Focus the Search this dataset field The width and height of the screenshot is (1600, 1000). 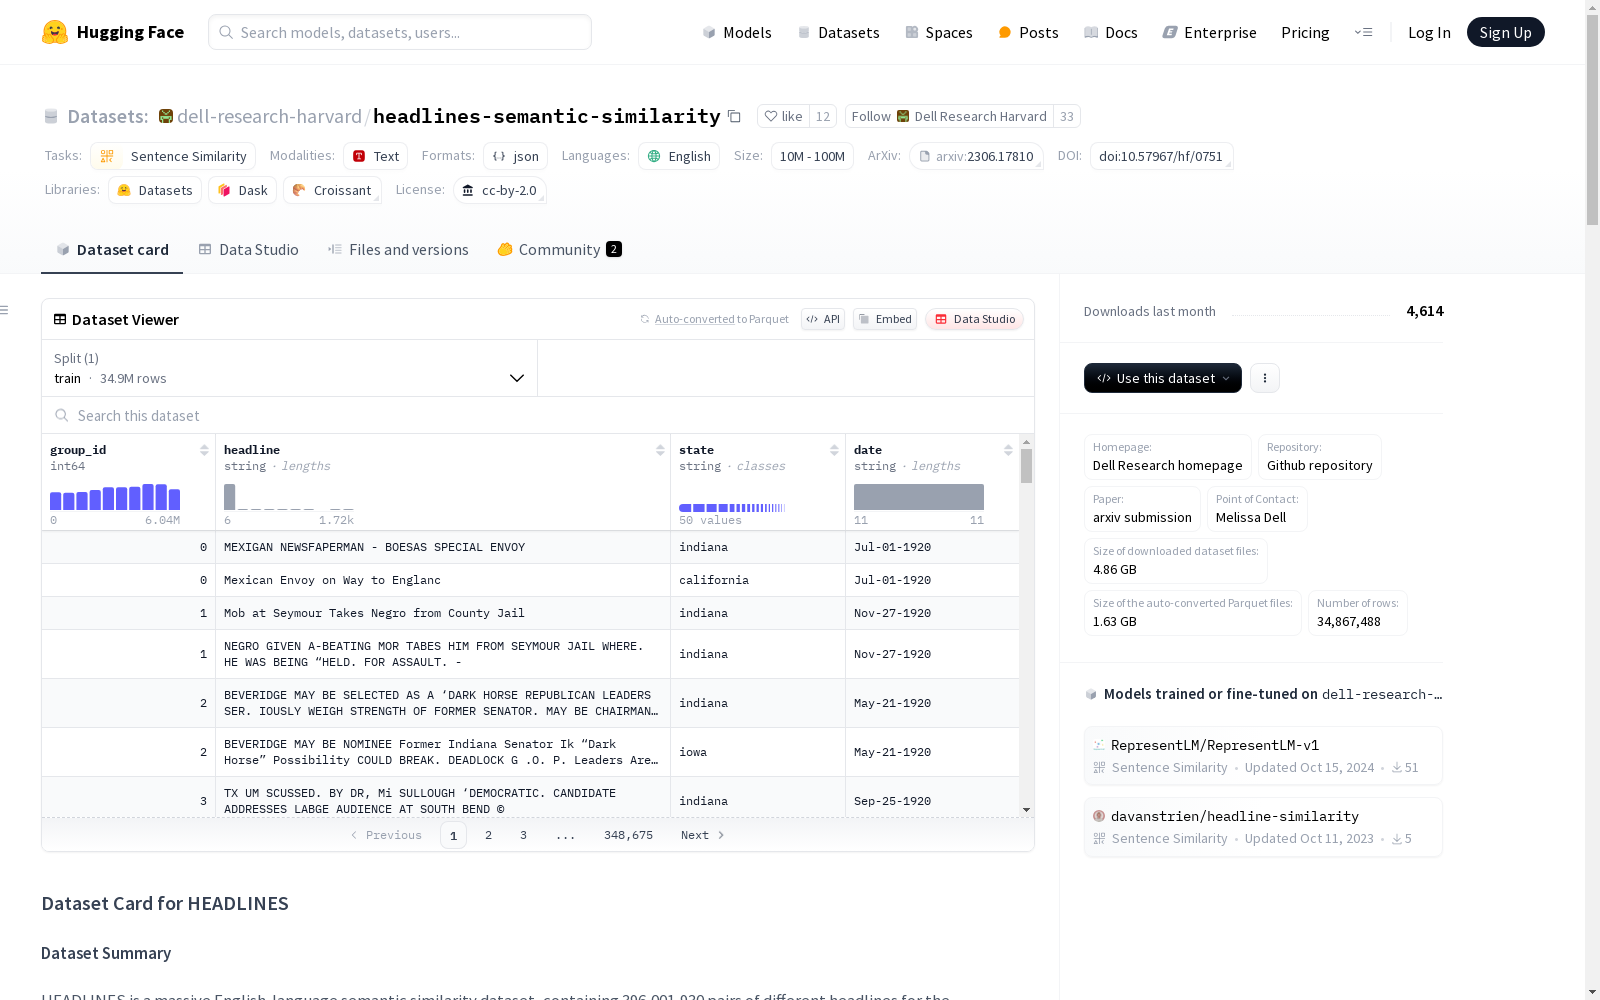pyautogui.click(x=538, y=415)
